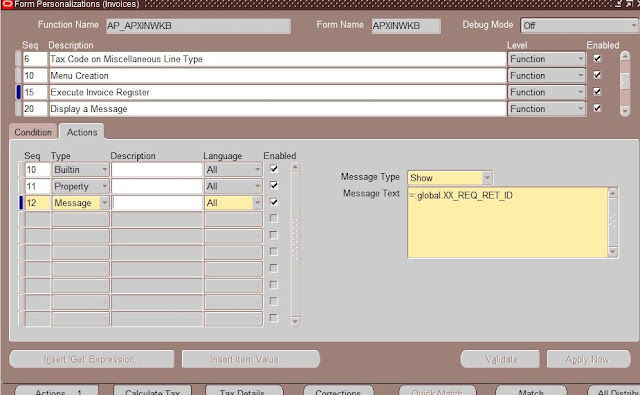The width and height of the screenshot is (640, 395).
Task: Click the Form Name field
Action: 406,26
